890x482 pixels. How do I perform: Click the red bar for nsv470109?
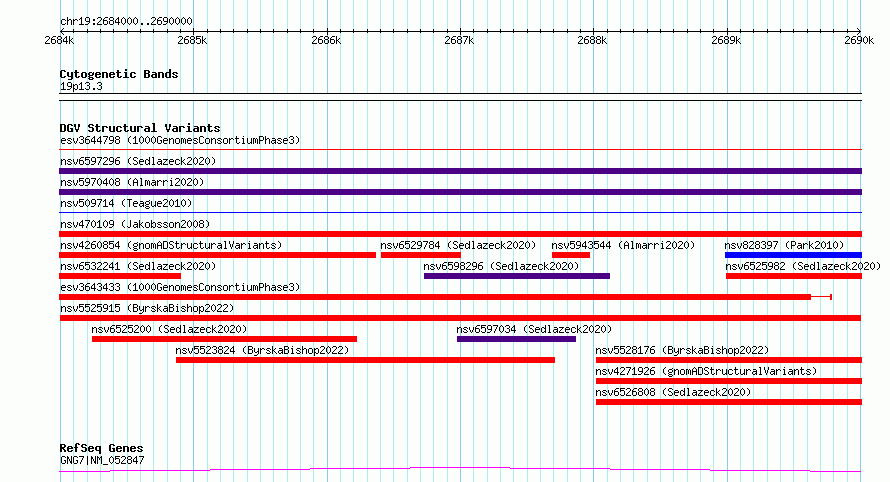click(x=460, y=234)
